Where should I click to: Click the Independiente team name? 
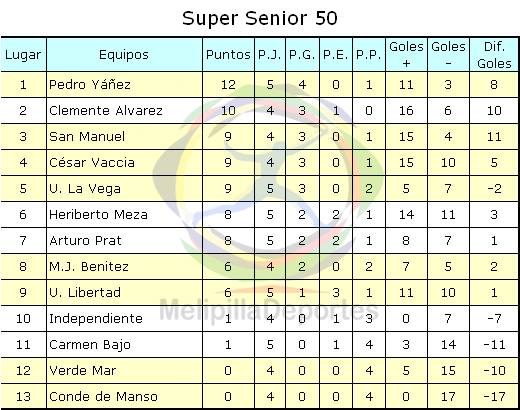[x=96, y=319]
